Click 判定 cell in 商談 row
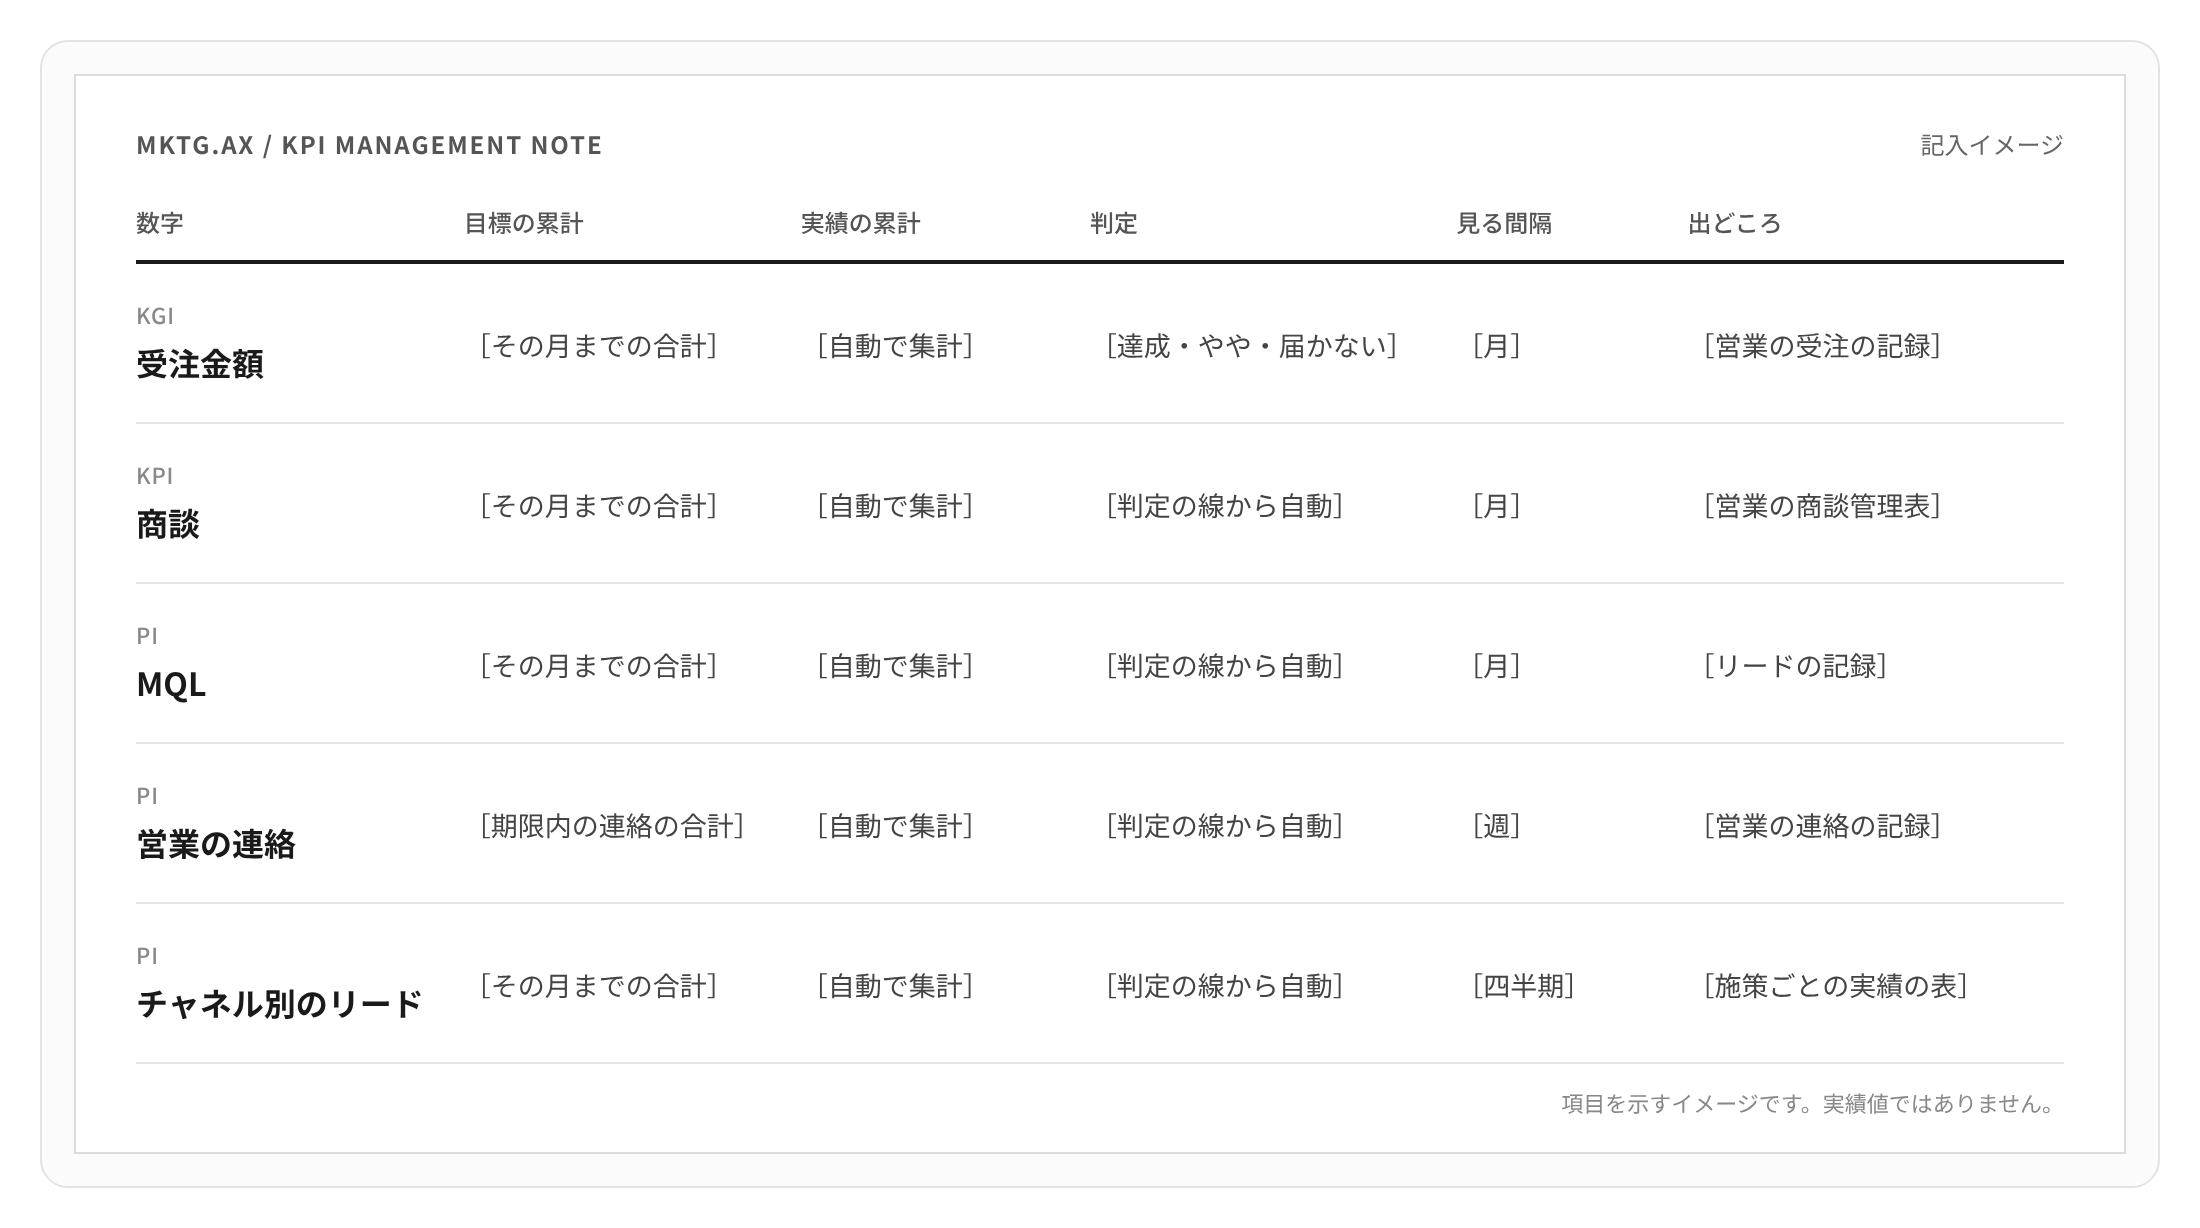This screenshot has width=2200, height=1228. pyautogui.click(x=1224, y=506)
